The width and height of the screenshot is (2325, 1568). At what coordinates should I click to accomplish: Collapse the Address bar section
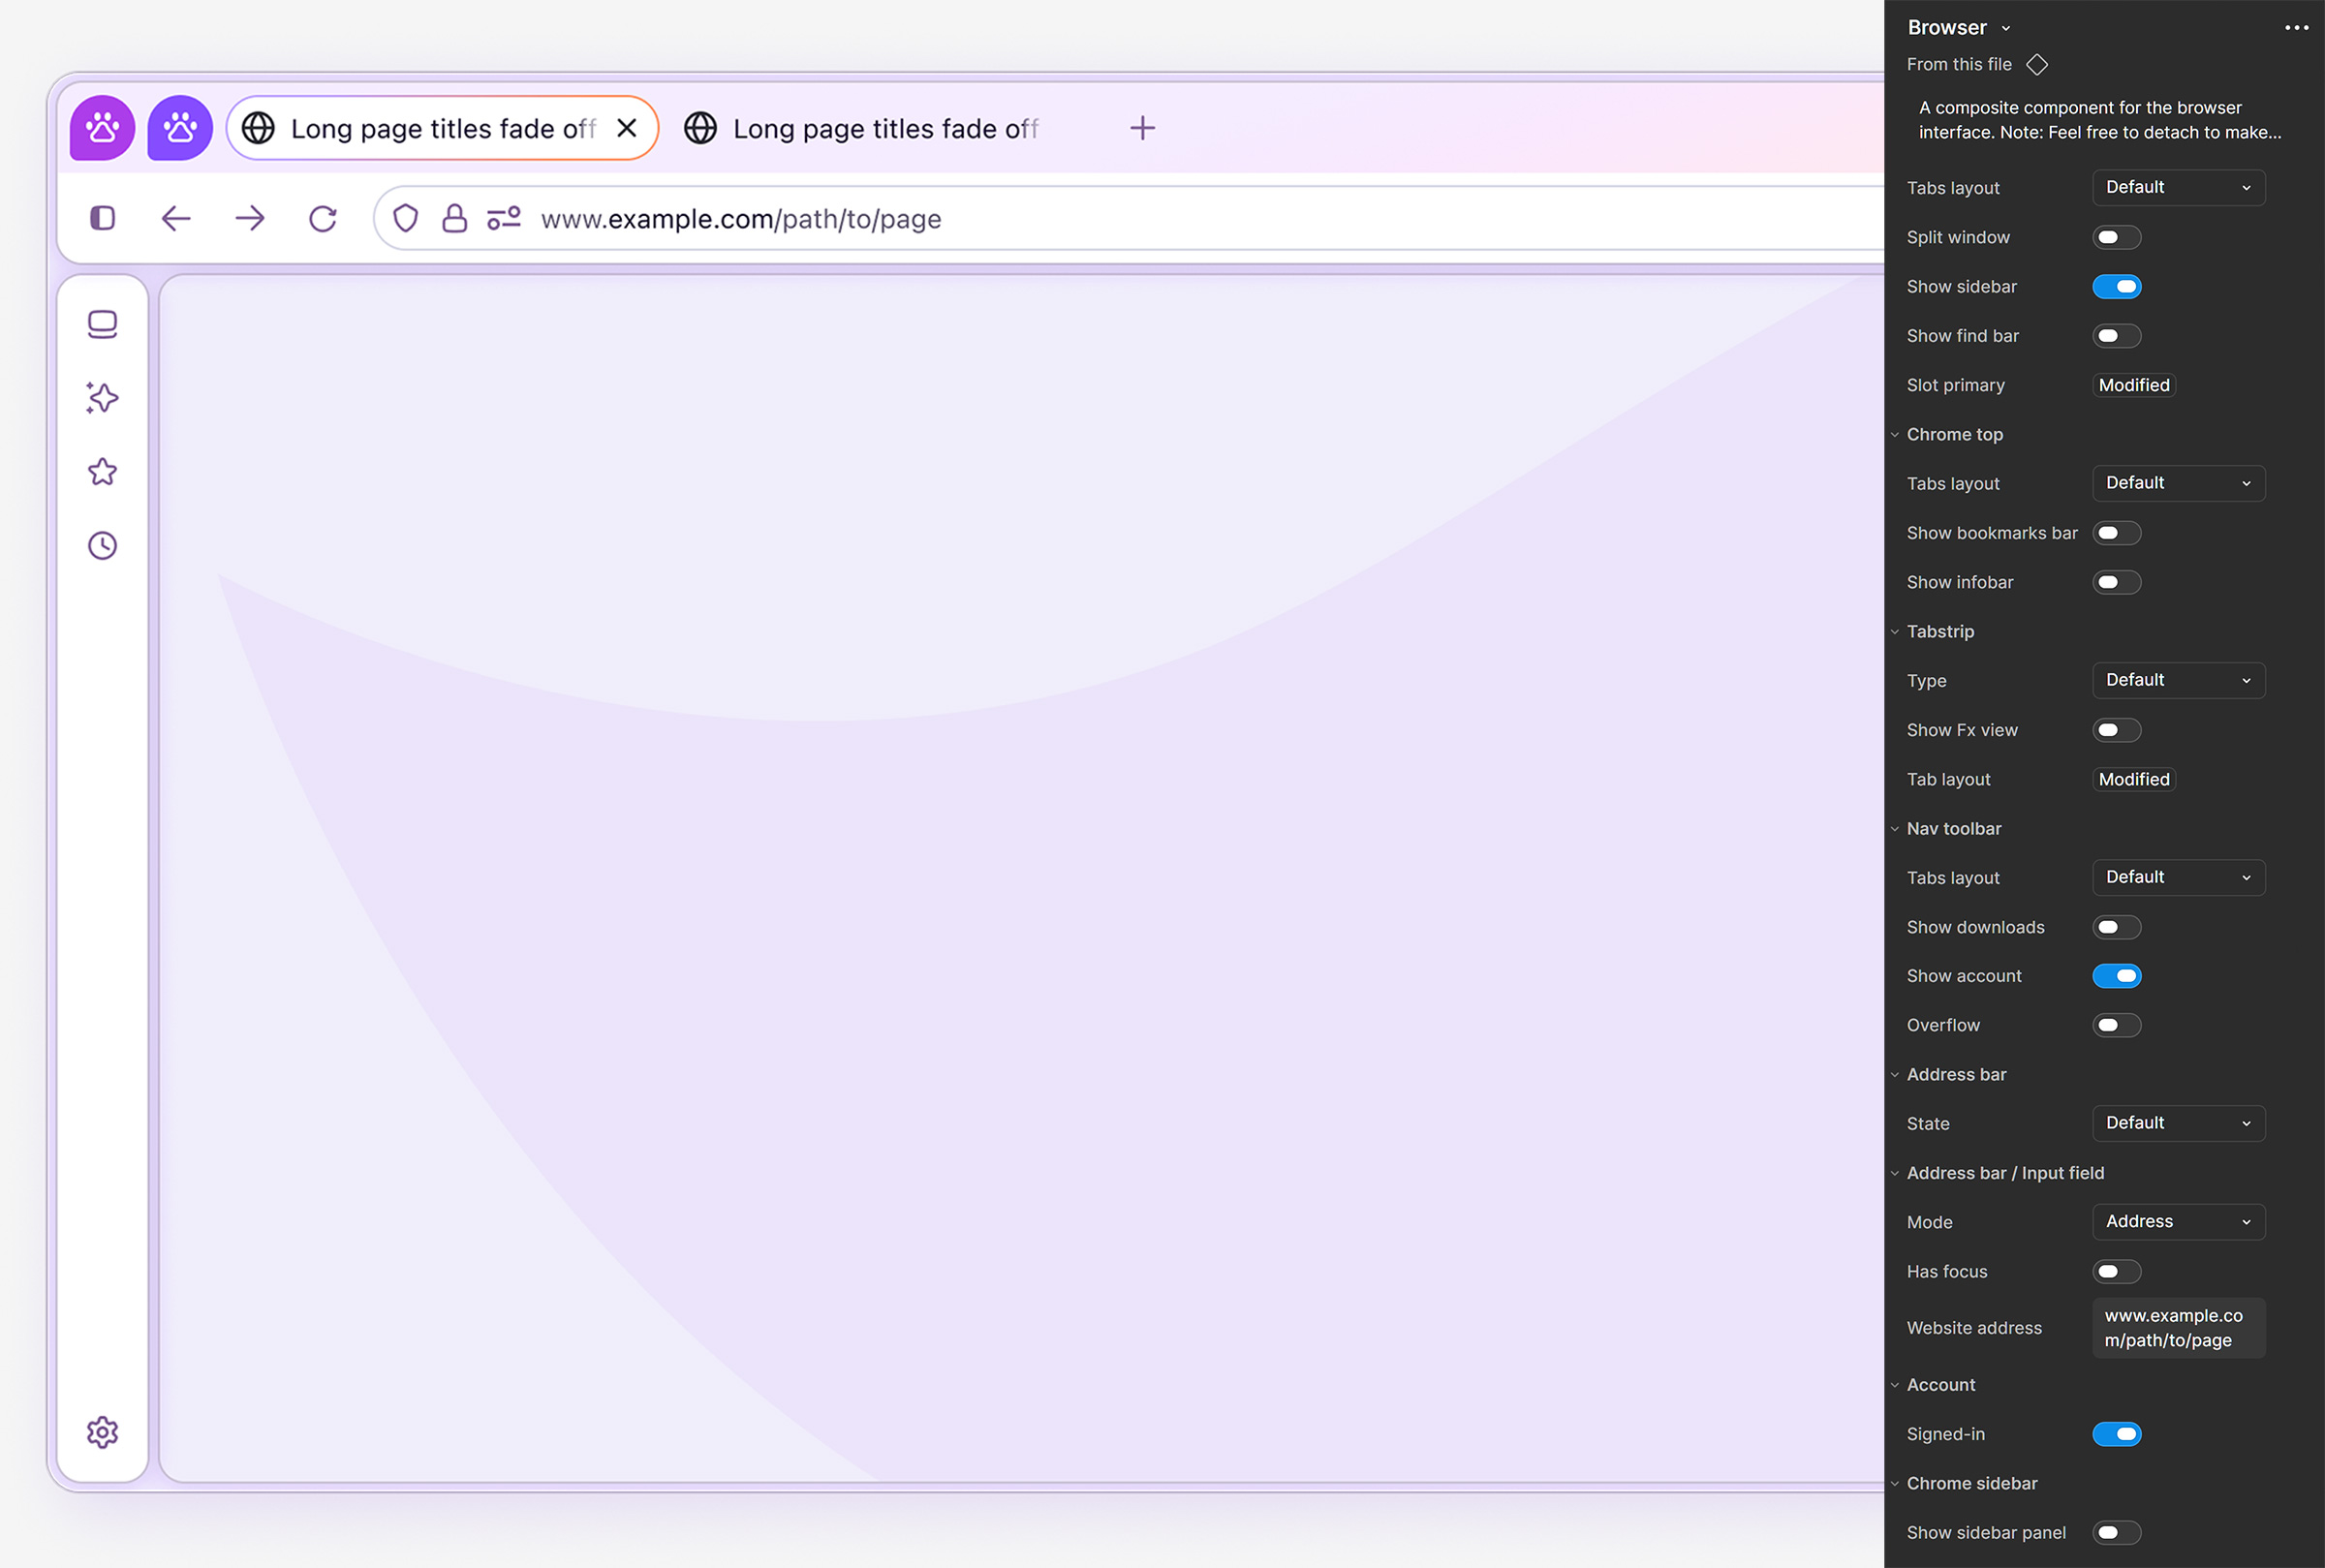tap(1894, 1074)
